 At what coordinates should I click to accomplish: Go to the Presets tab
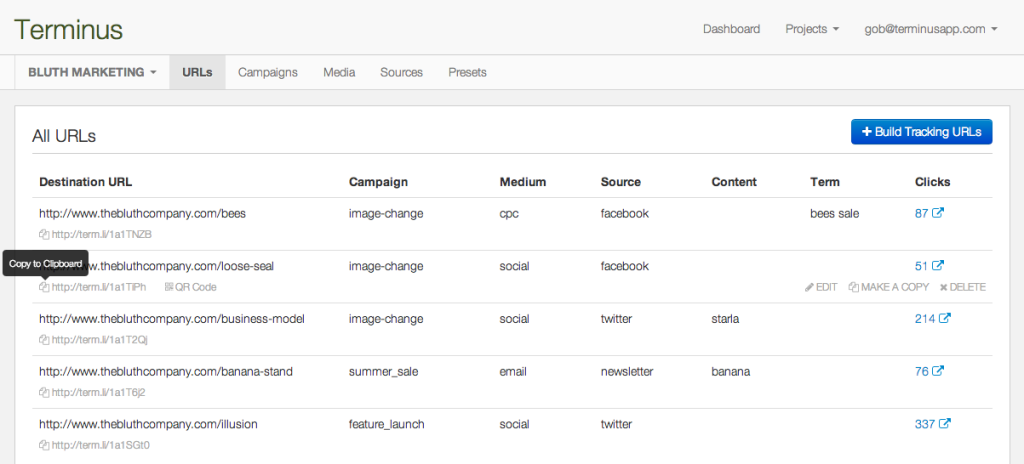(x=467, y=72)
